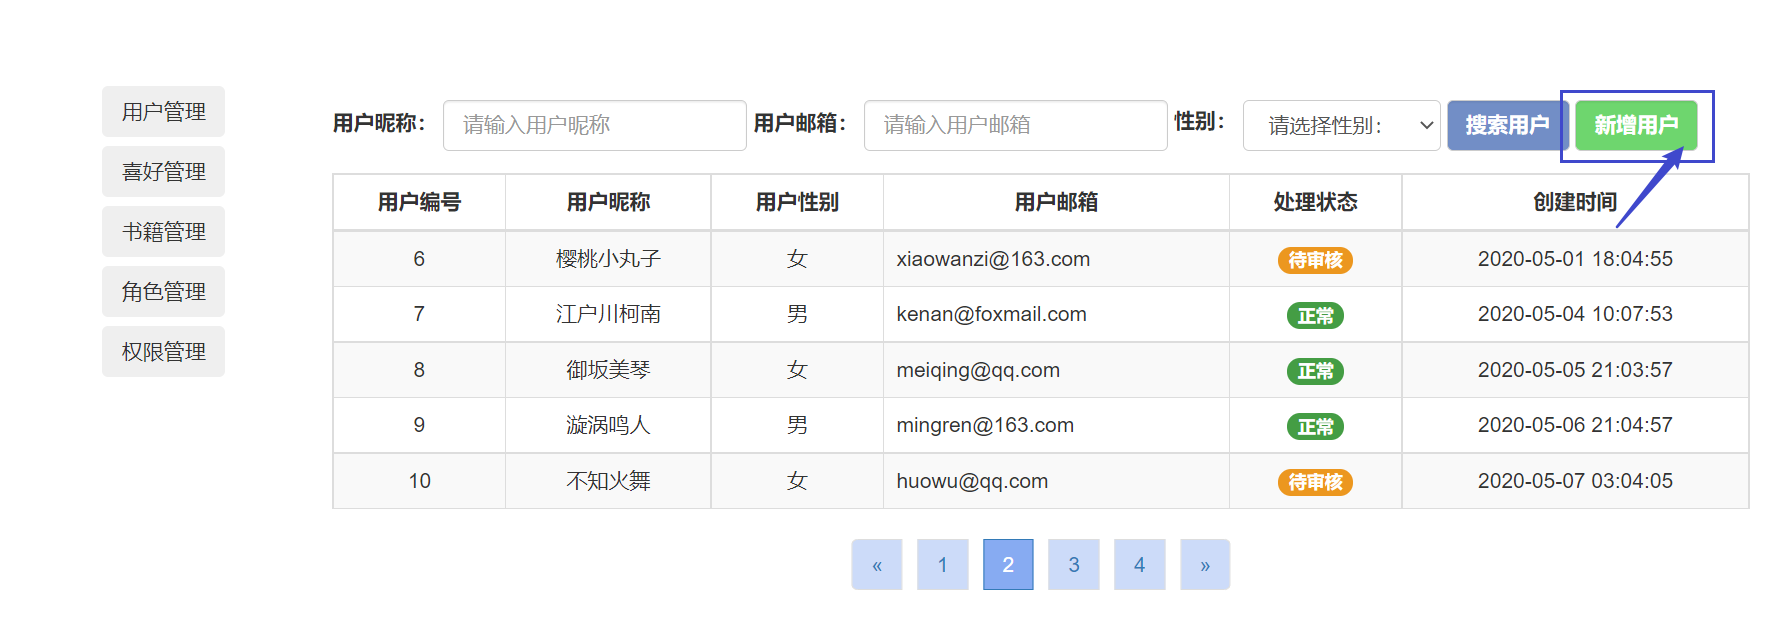Select nickname 江户川柯南
1792x635 pixels.
point(609,314)
